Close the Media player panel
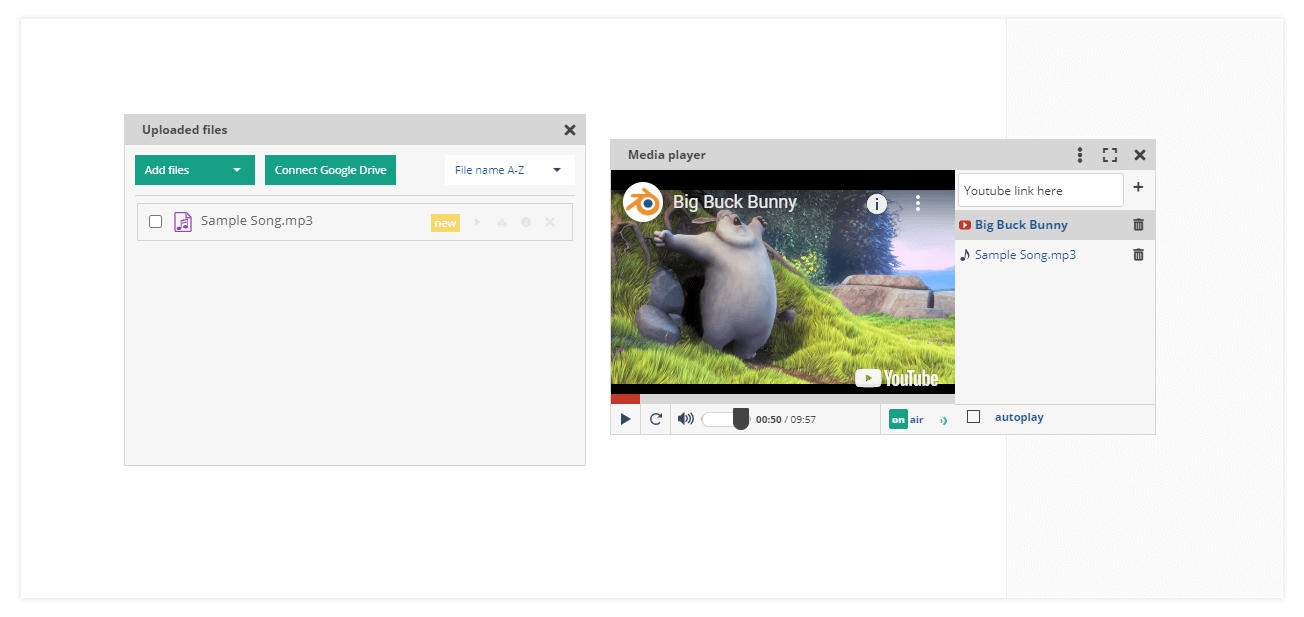The height and width of the screenshot is (617, 1304). pos(1140,155)
